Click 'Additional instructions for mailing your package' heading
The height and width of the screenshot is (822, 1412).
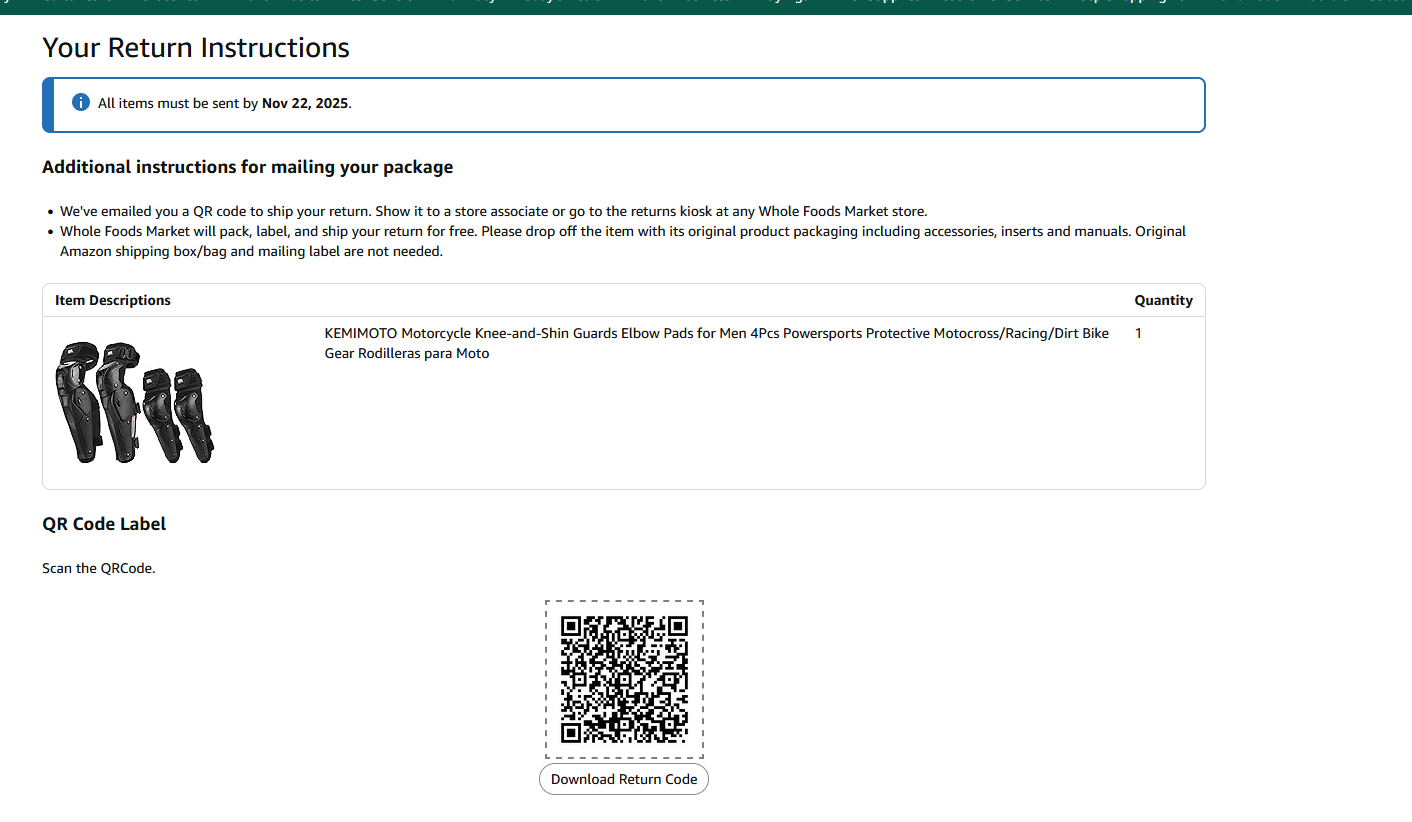pos(247,167)
